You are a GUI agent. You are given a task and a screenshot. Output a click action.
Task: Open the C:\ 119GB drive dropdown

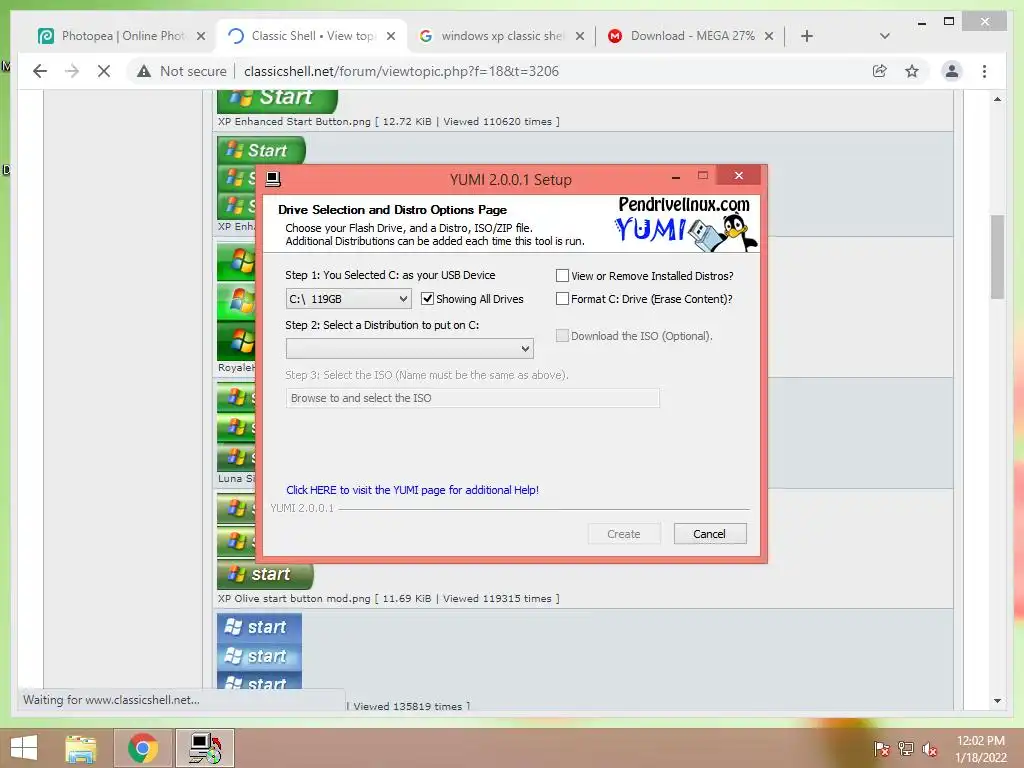349,298
